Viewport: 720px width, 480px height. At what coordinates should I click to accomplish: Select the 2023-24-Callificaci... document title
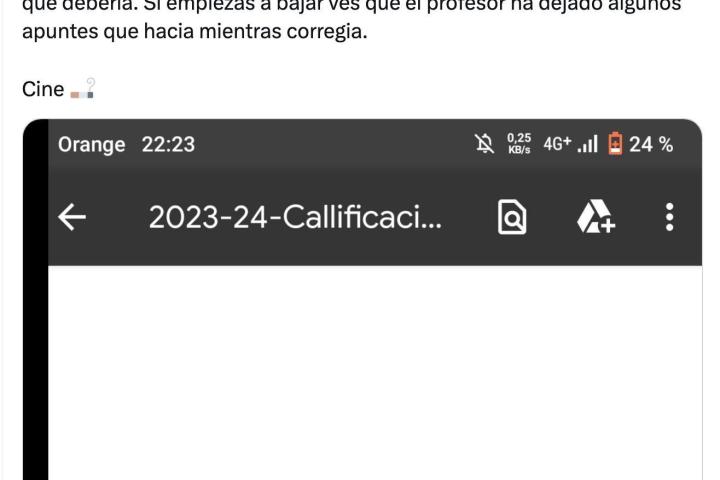(295, 217)
